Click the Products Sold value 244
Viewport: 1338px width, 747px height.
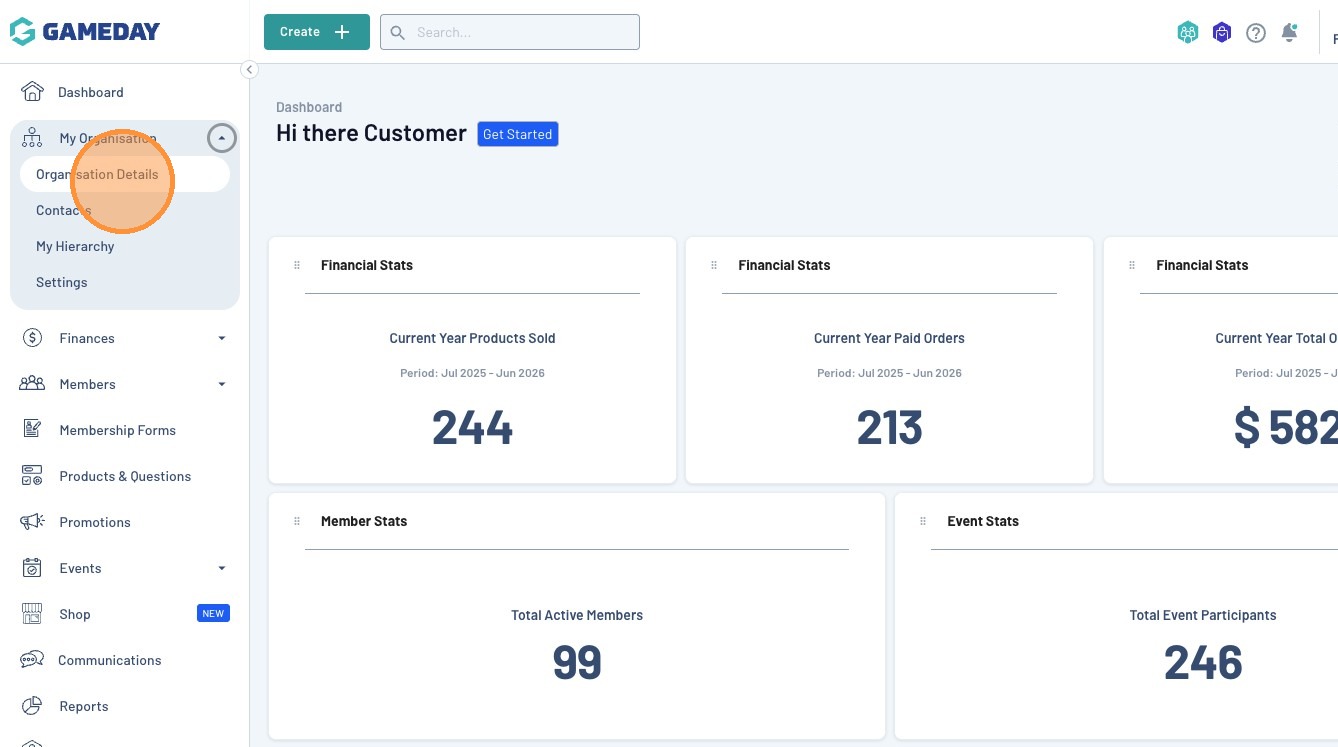click(472, 428)
